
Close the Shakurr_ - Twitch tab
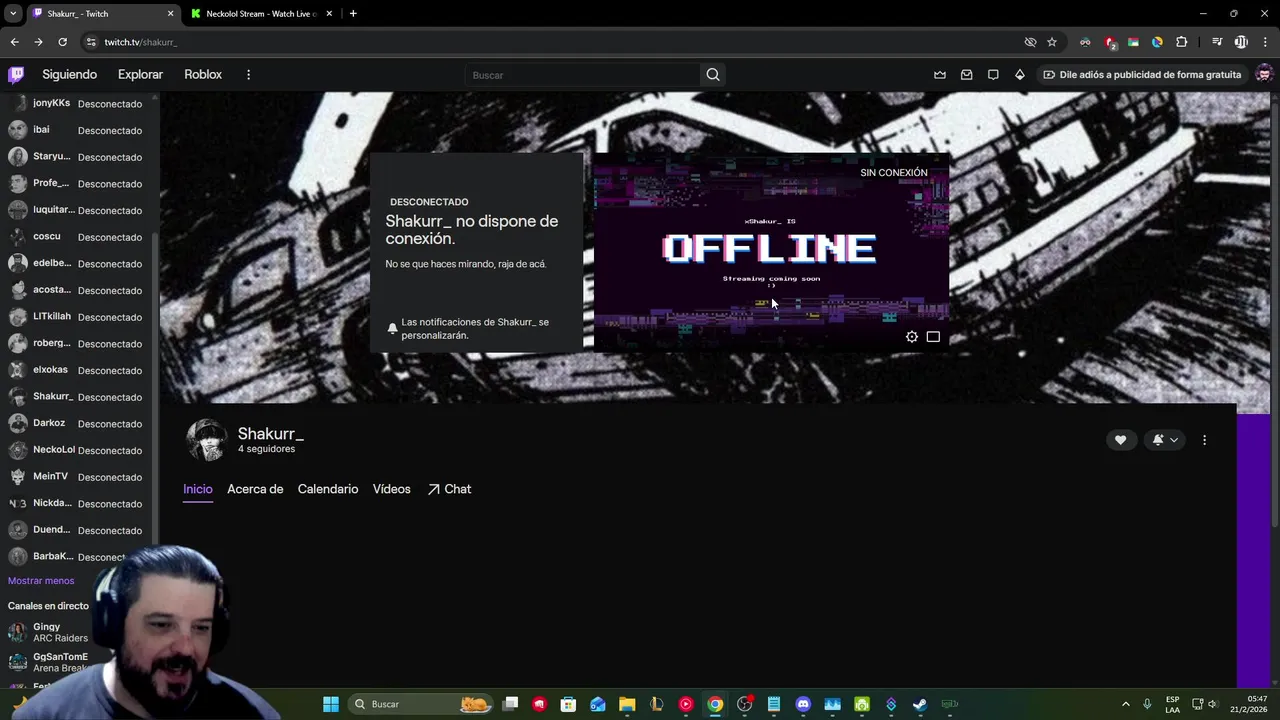[170, 14]
